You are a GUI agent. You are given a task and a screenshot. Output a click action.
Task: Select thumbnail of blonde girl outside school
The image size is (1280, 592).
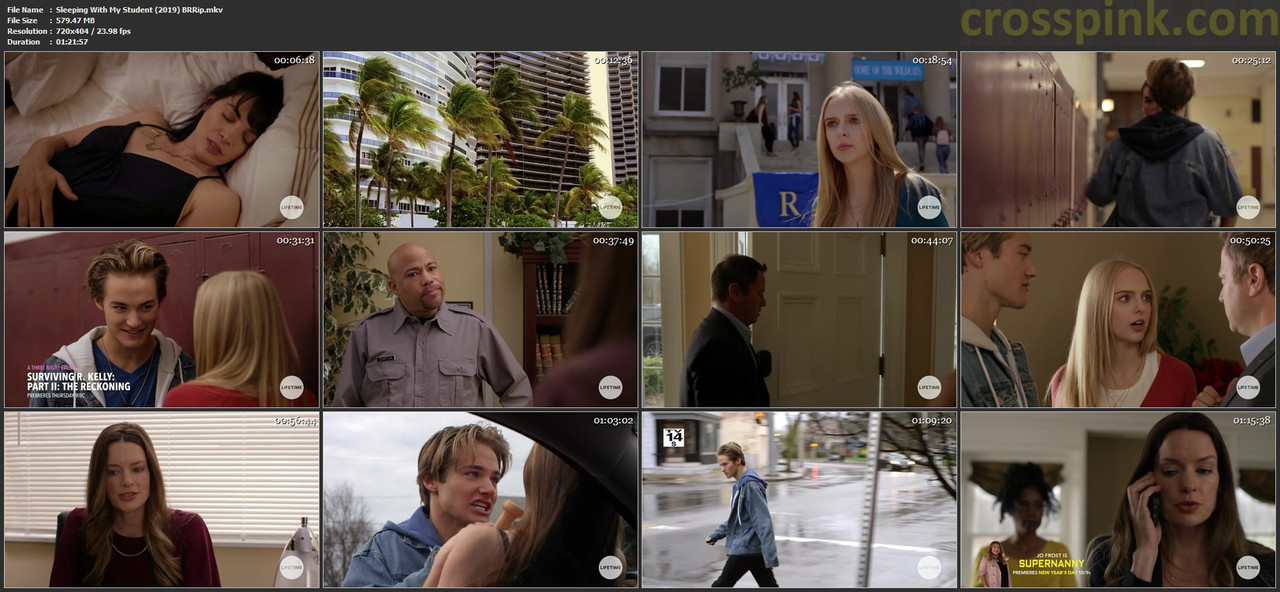point(799,139)
